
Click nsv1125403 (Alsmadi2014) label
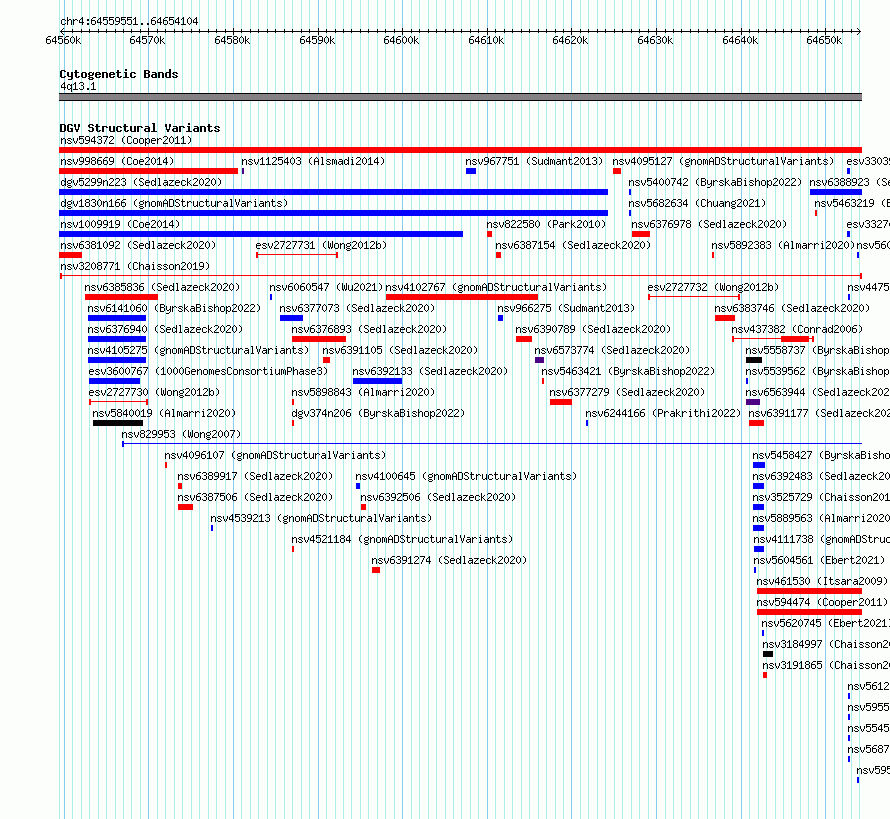click(313, 161)
